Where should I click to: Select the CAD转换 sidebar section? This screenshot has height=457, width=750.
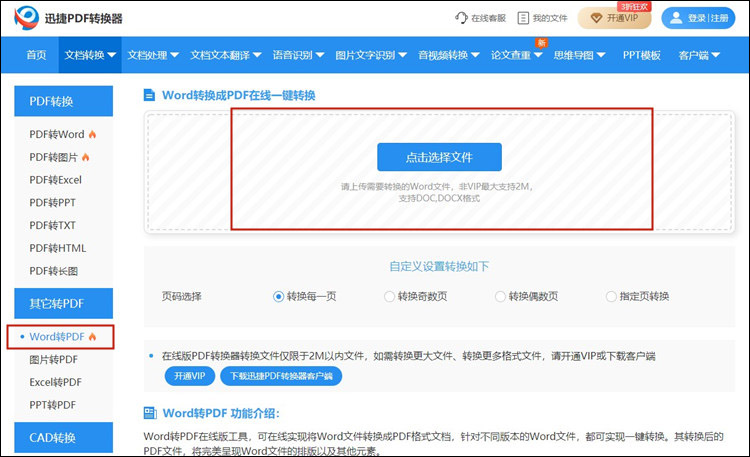click(x=64, y=437)
